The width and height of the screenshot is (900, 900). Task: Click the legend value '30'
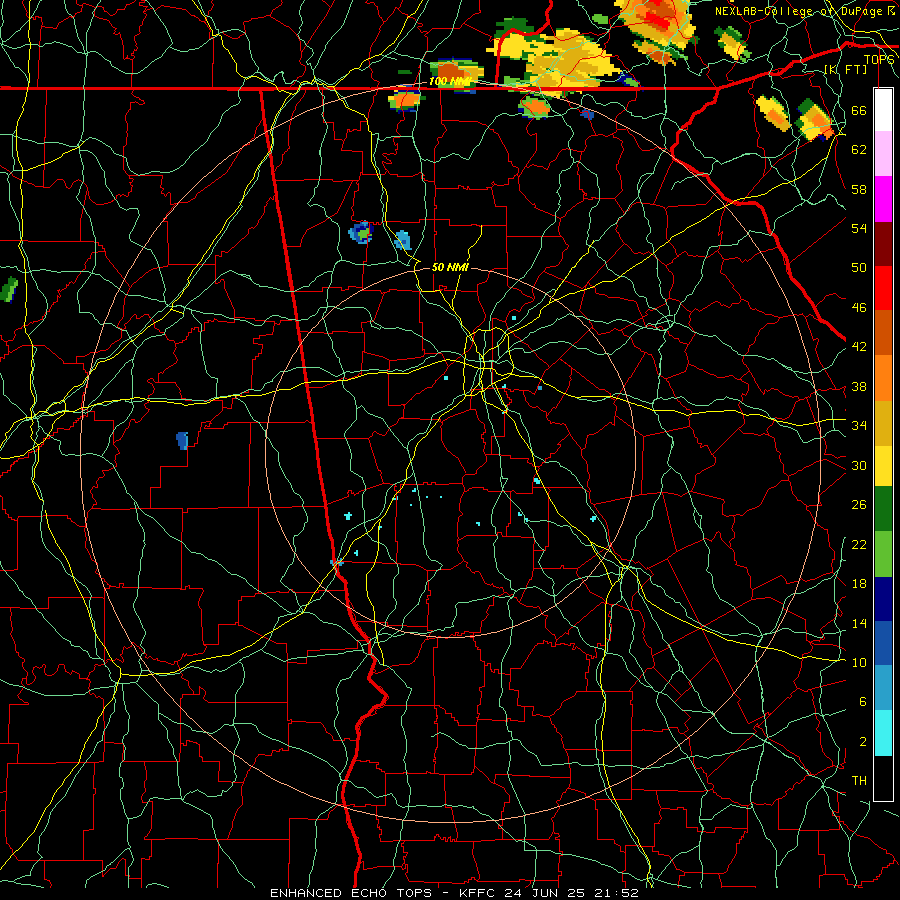pyautogui.click(x=859, y=465)
